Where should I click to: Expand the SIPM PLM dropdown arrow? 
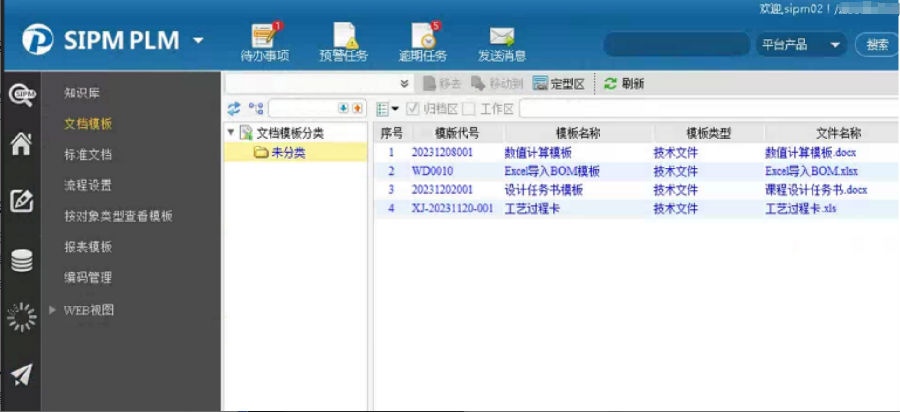click(x=198, y=41)
